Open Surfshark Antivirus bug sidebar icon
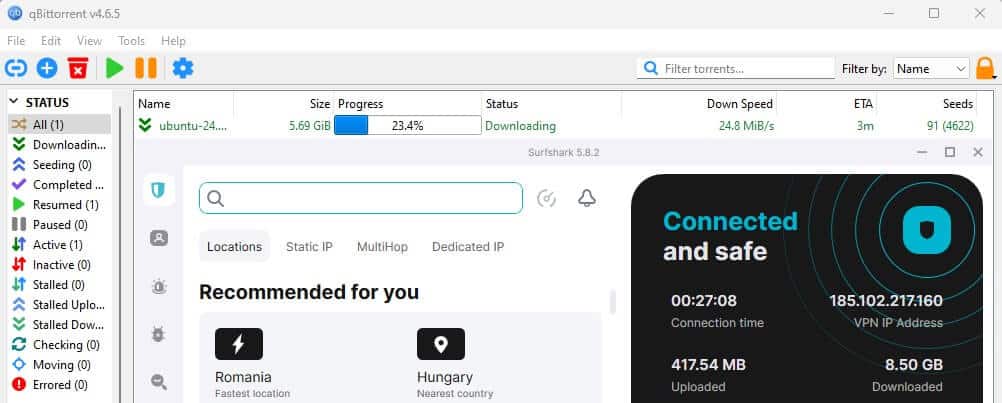This screenshot has width=1002, height=403. (x=158, y=334)
